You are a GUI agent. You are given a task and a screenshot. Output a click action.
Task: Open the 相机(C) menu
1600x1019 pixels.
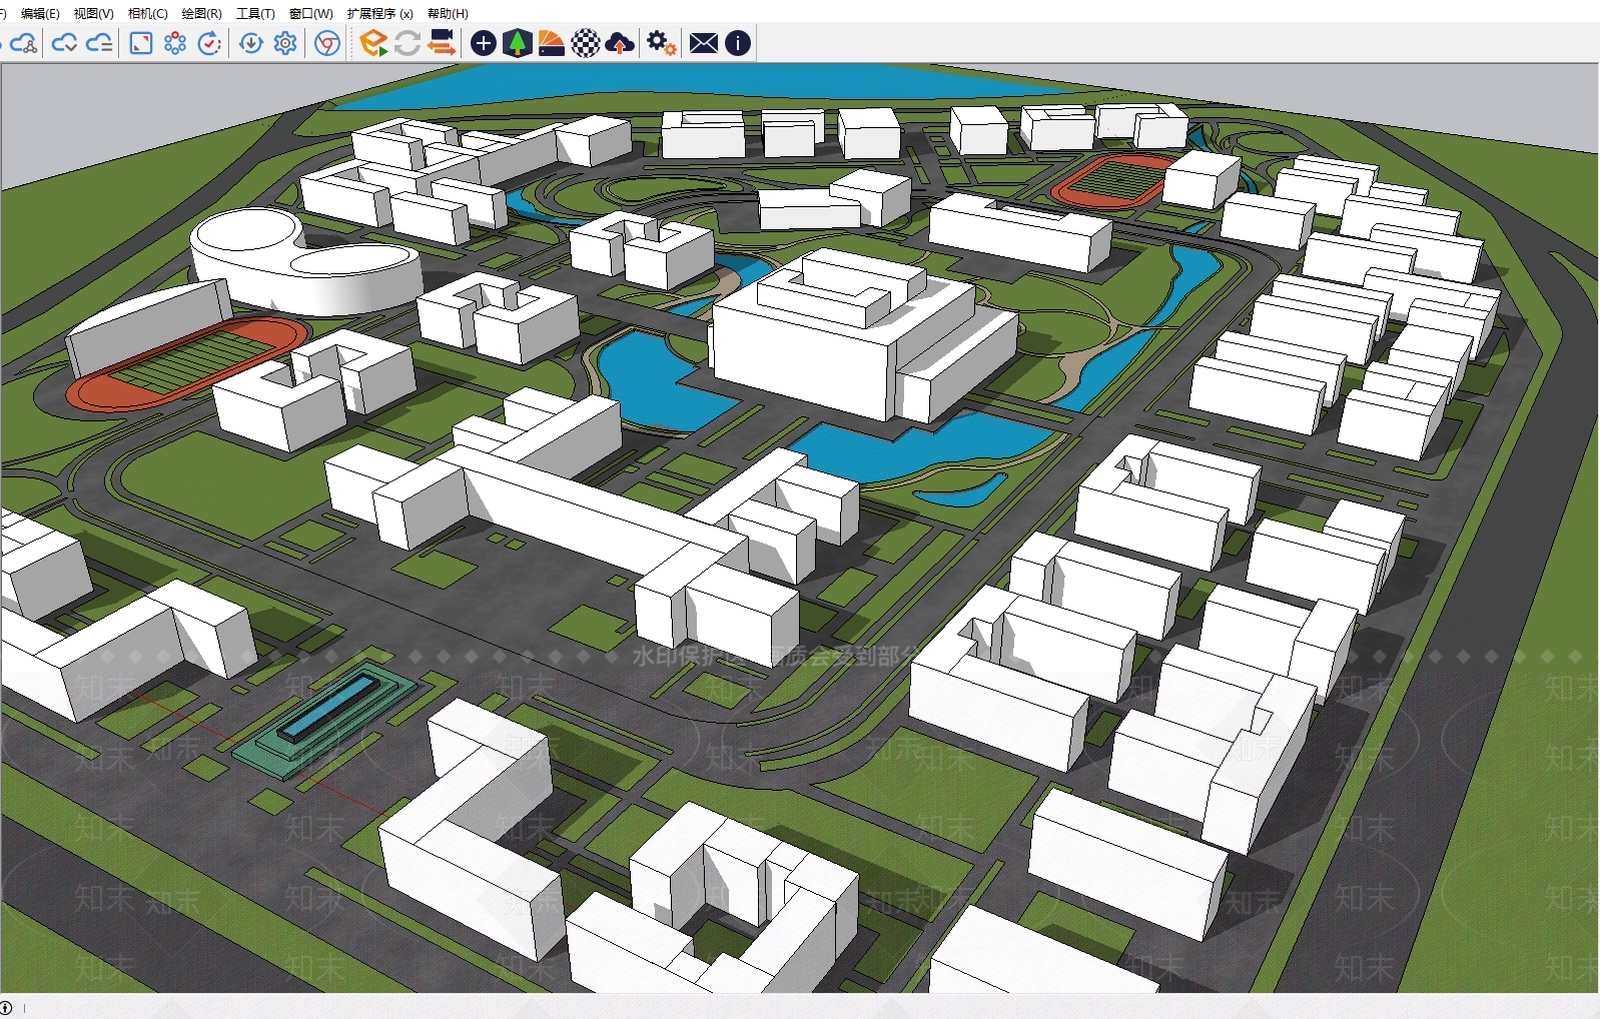(x=148, y=14)
